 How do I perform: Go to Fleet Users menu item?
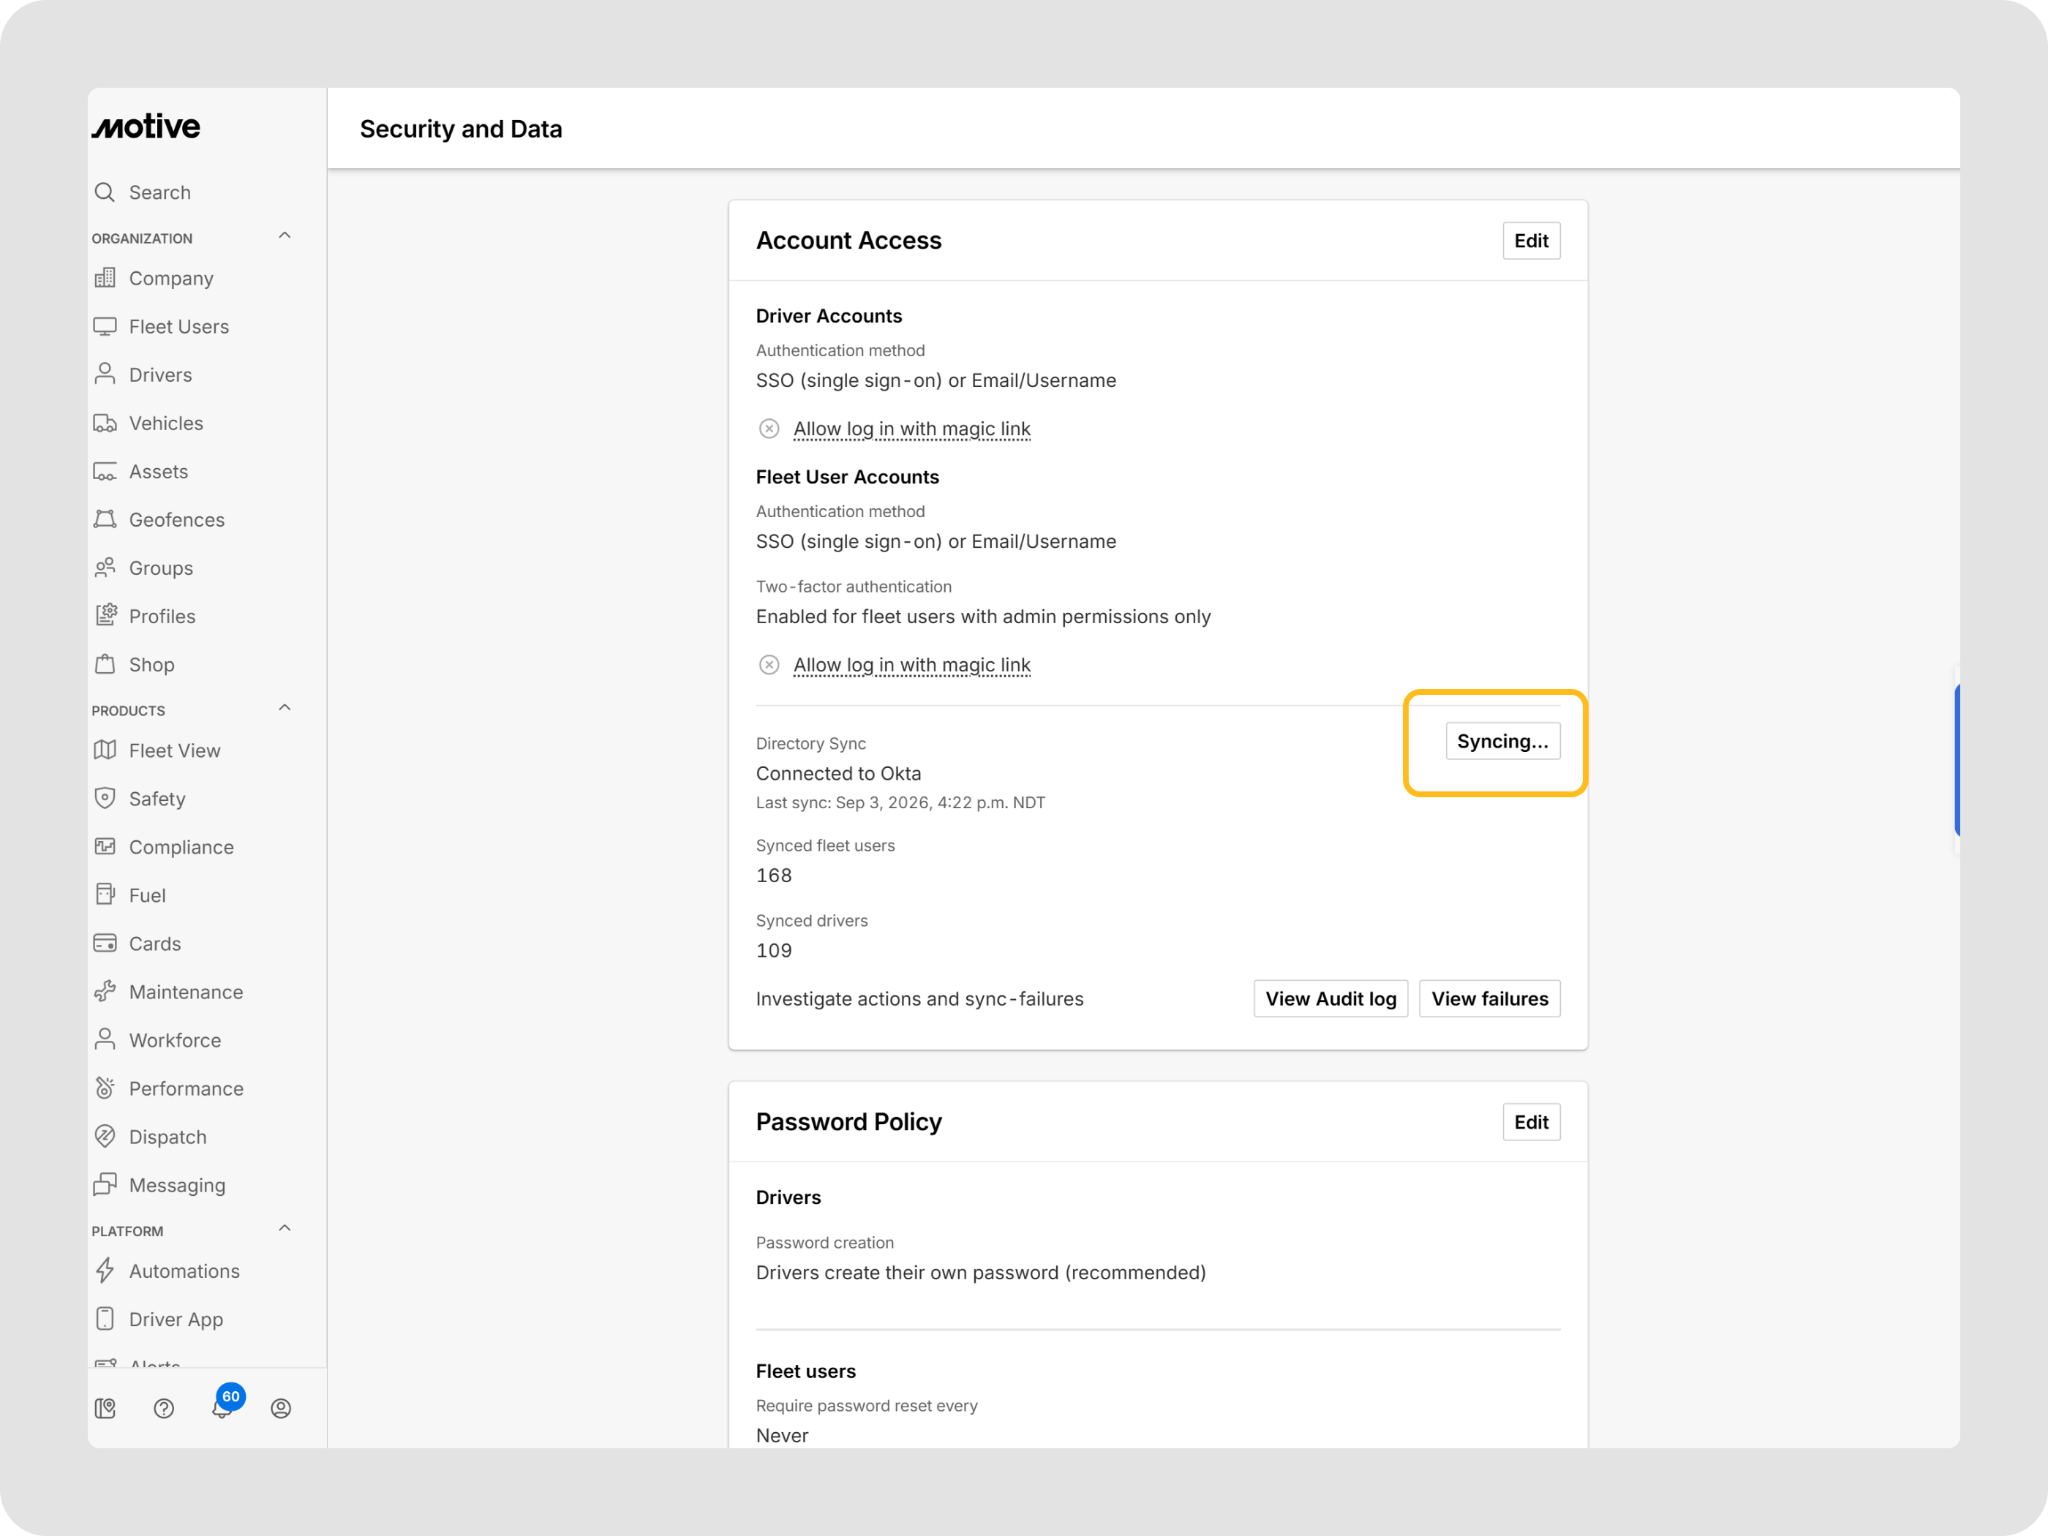pyautogui.click(x=178, y=327)
